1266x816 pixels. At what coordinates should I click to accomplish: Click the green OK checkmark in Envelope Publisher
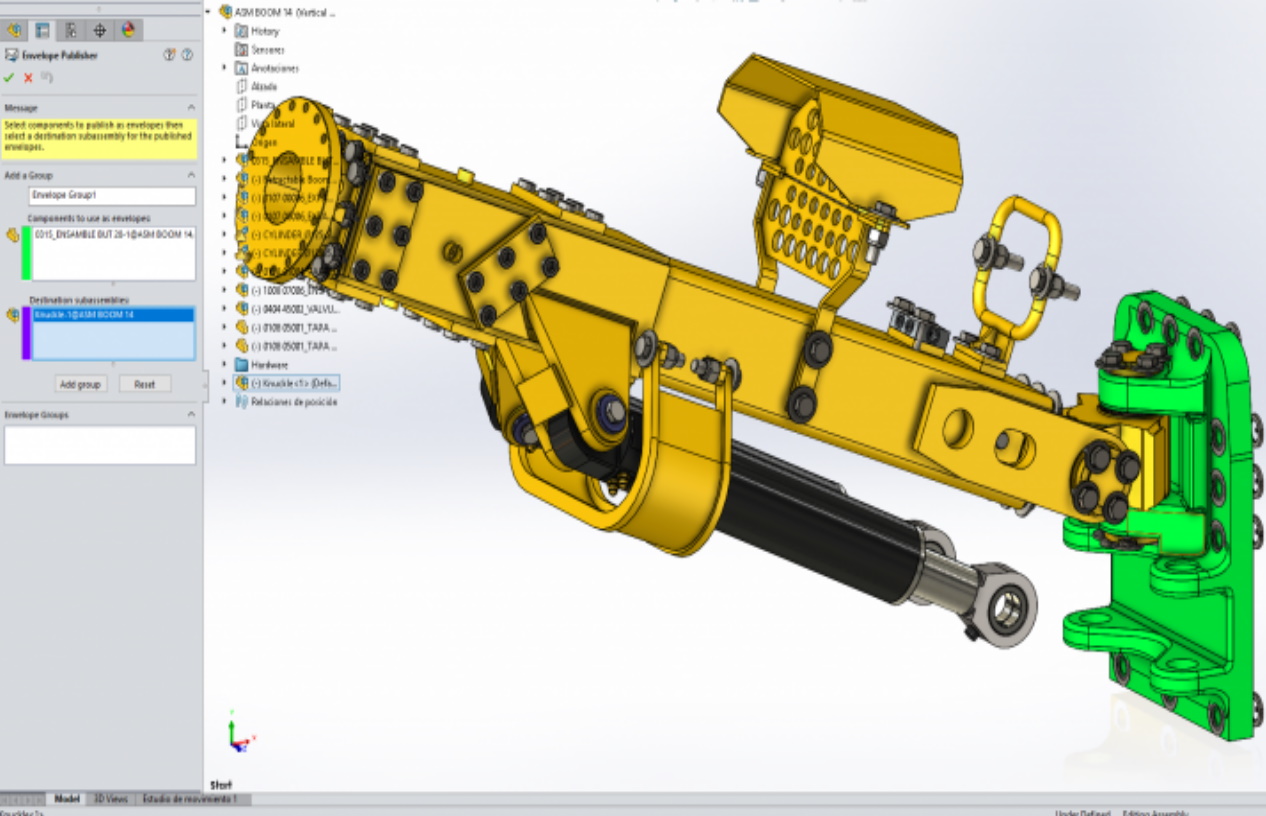pyautogui.click(x=9, y=78)
